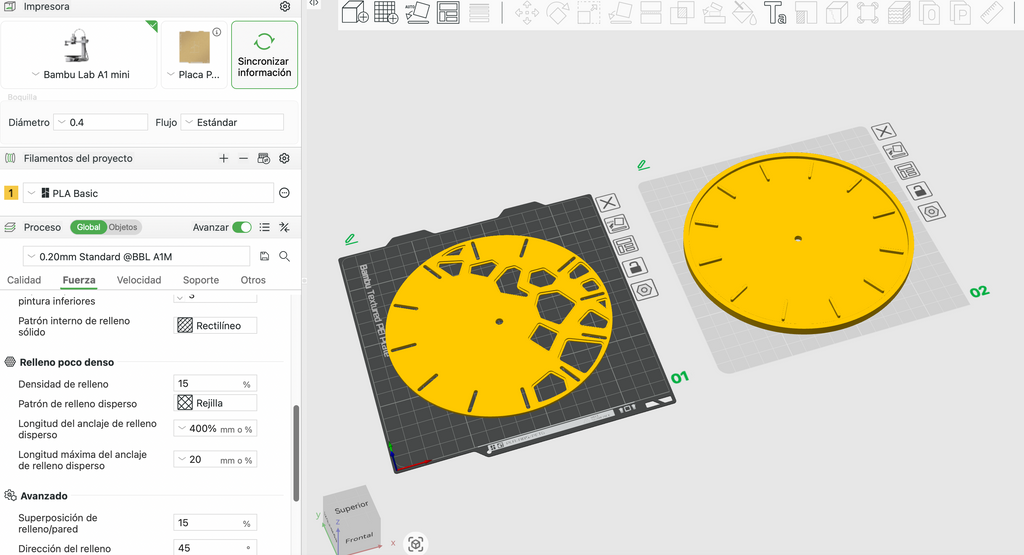Open plate 02 settings hexagon icon

pyautogui.click(x=931, y=212)
